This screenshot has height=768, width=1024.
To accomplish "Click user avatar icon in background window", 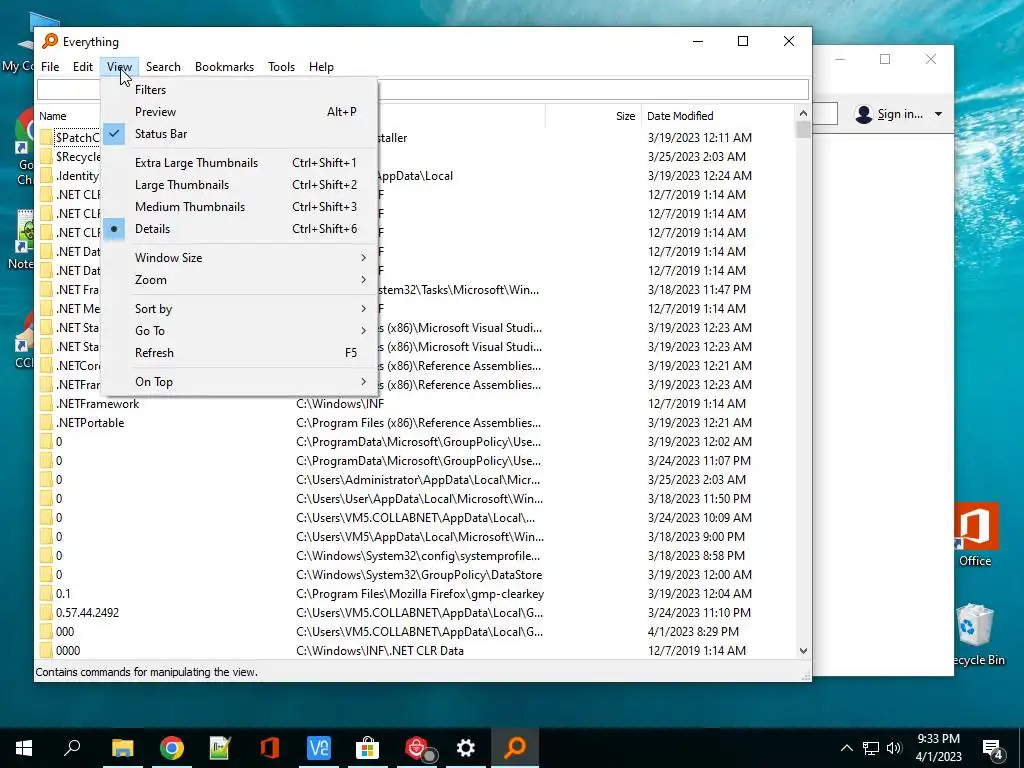I will pyautogui.click(x=863, y=114).
